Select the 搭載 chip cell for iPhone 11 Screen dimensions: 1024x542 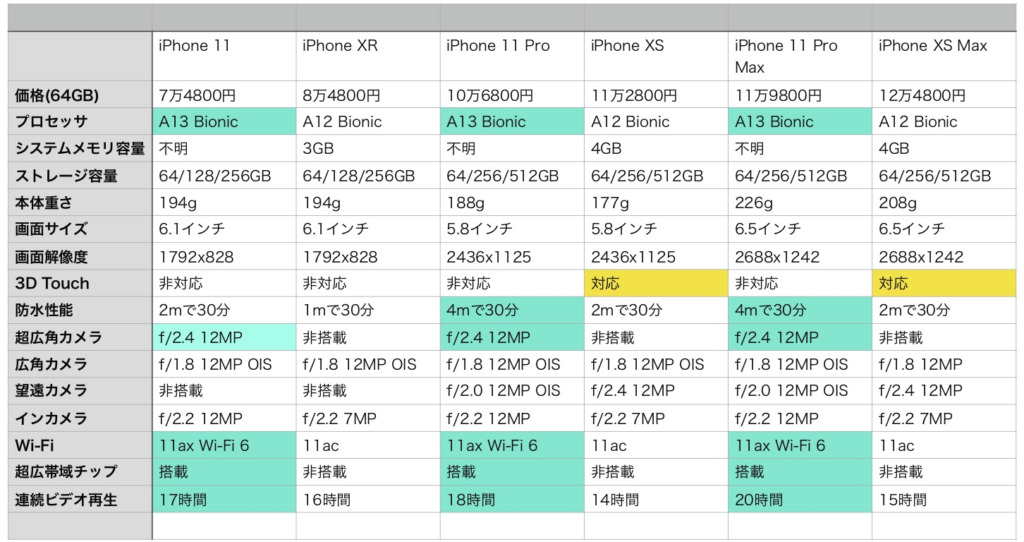[224, 471]
